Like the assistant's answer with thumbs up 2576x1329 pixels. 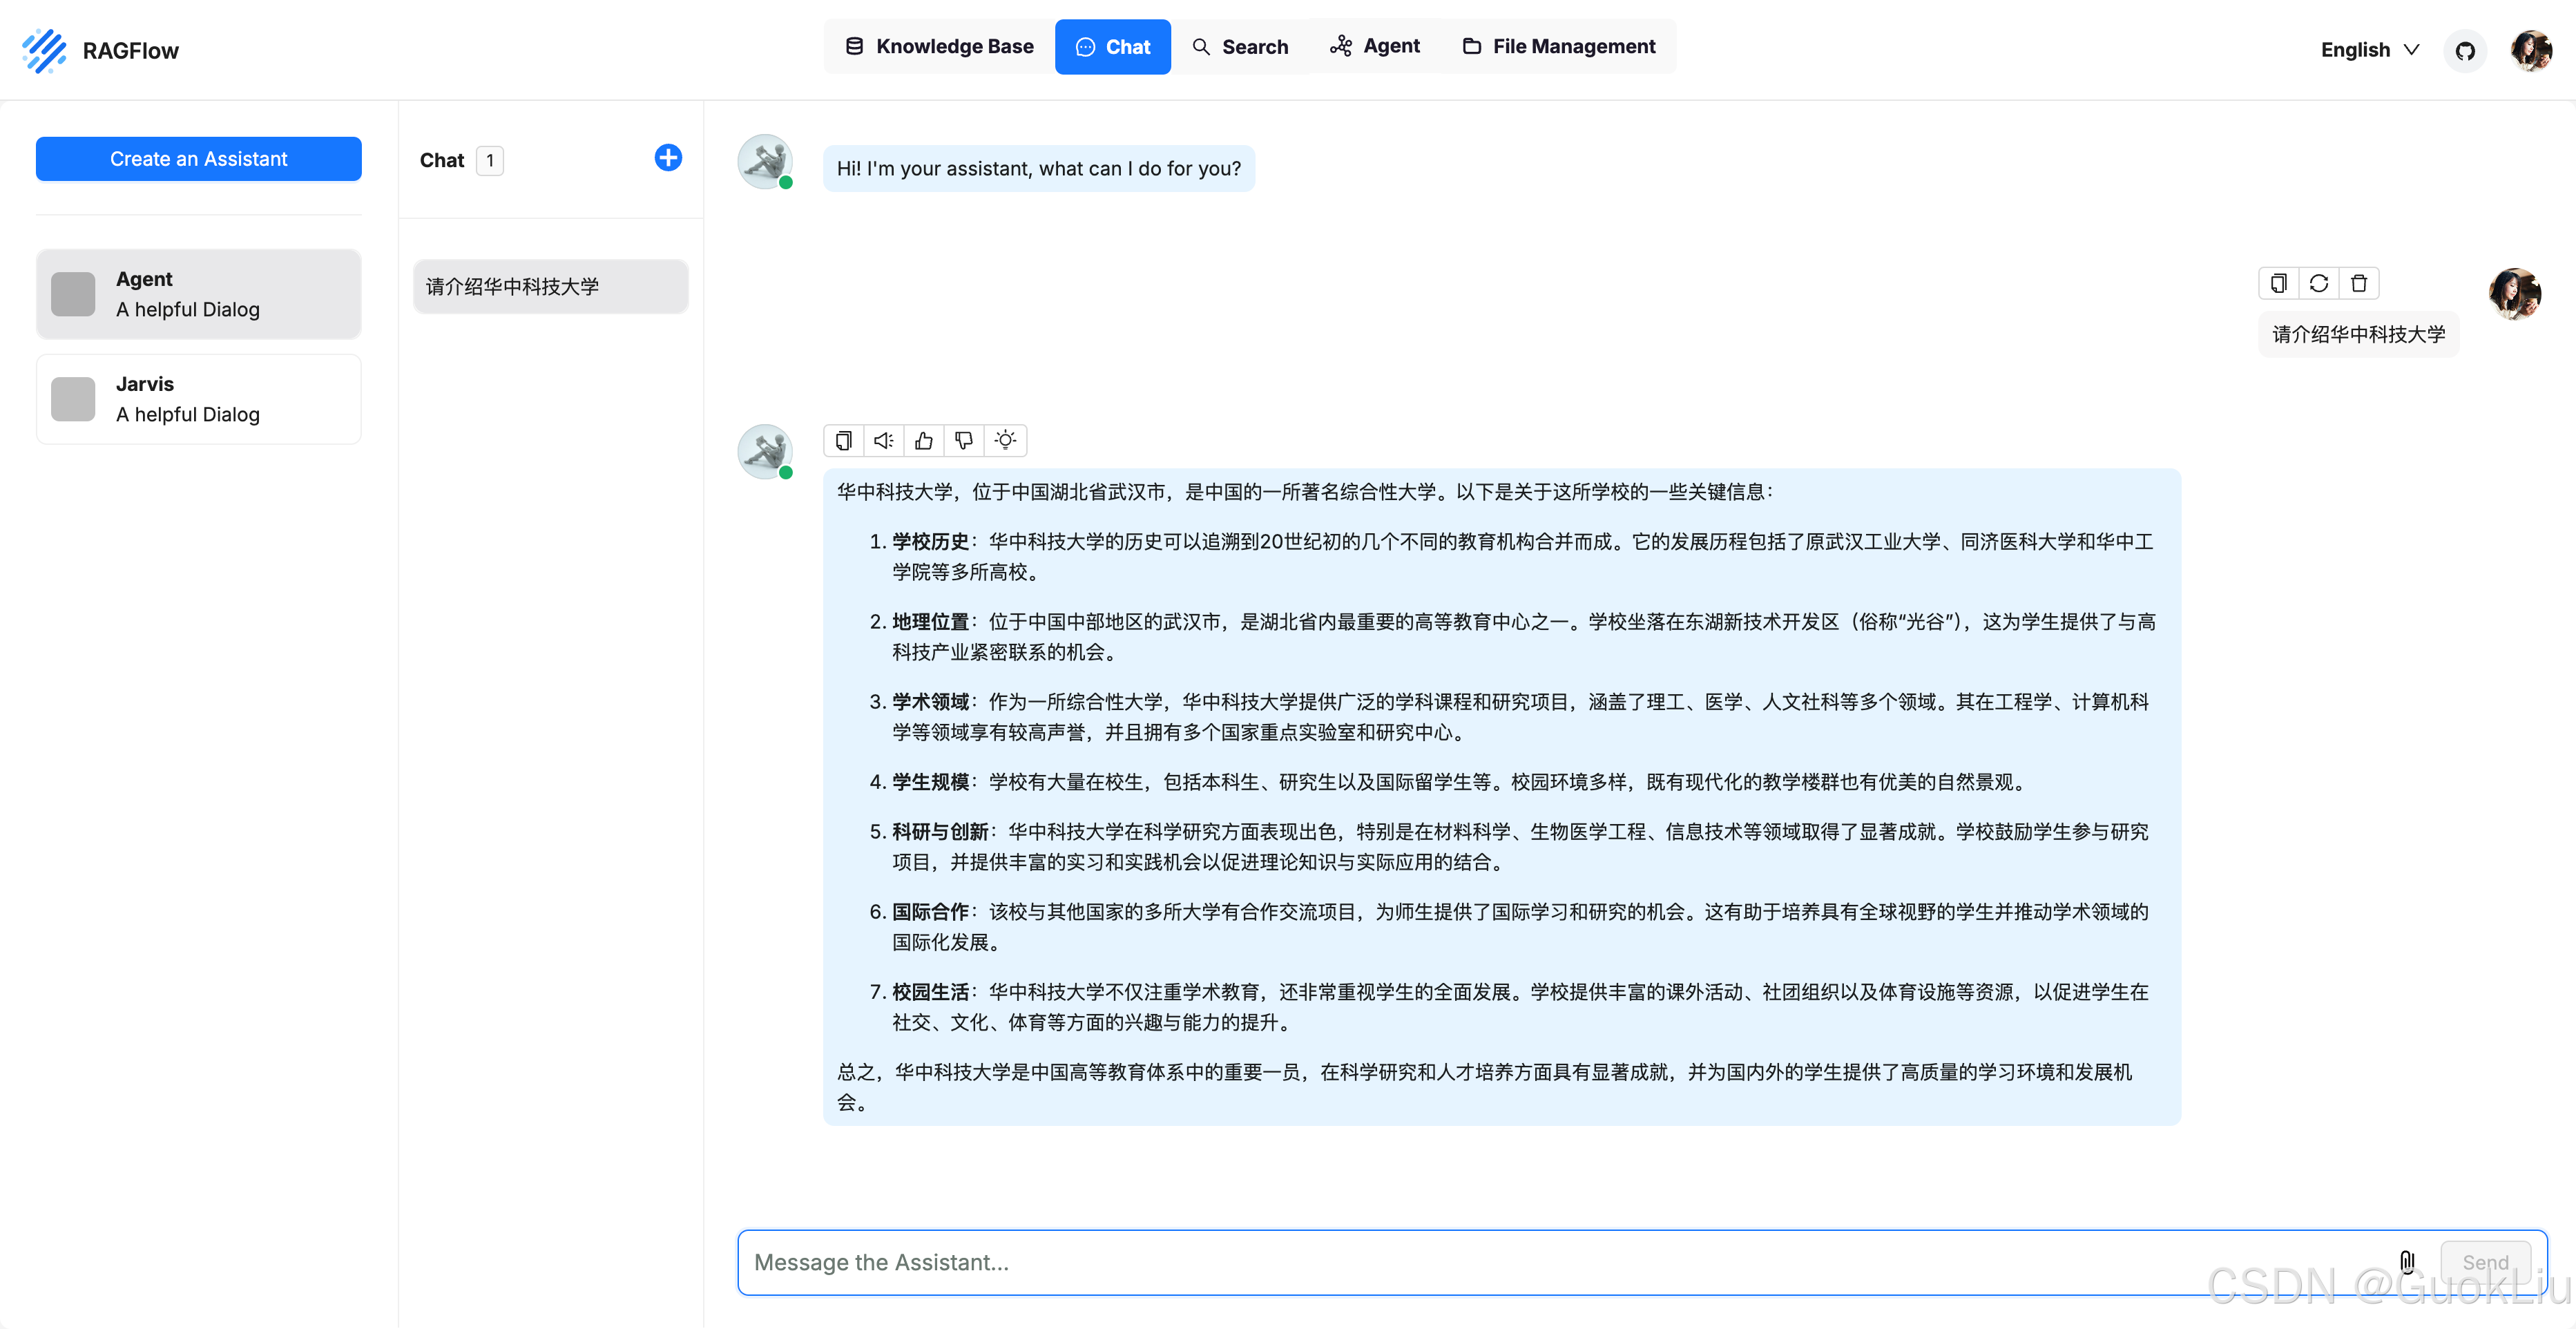pyautogui.click(x=924, y=440)
